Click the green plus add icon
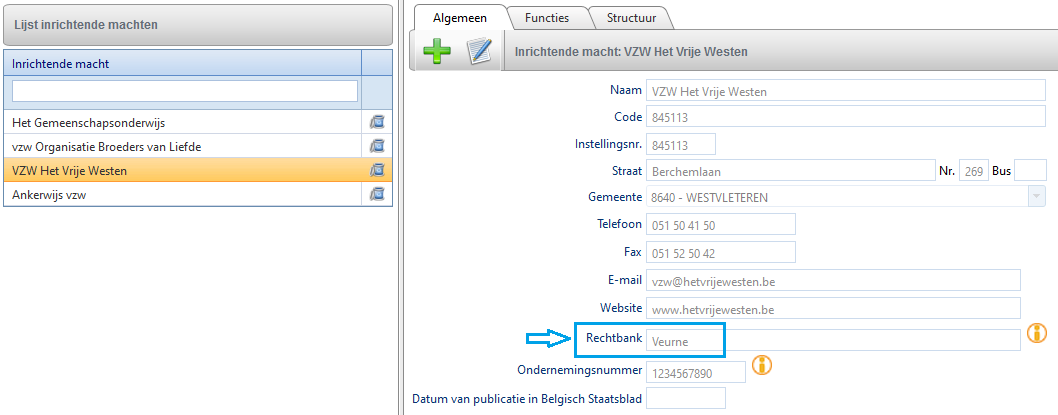This screenshot has height=415, width=1058. [437, 51]
